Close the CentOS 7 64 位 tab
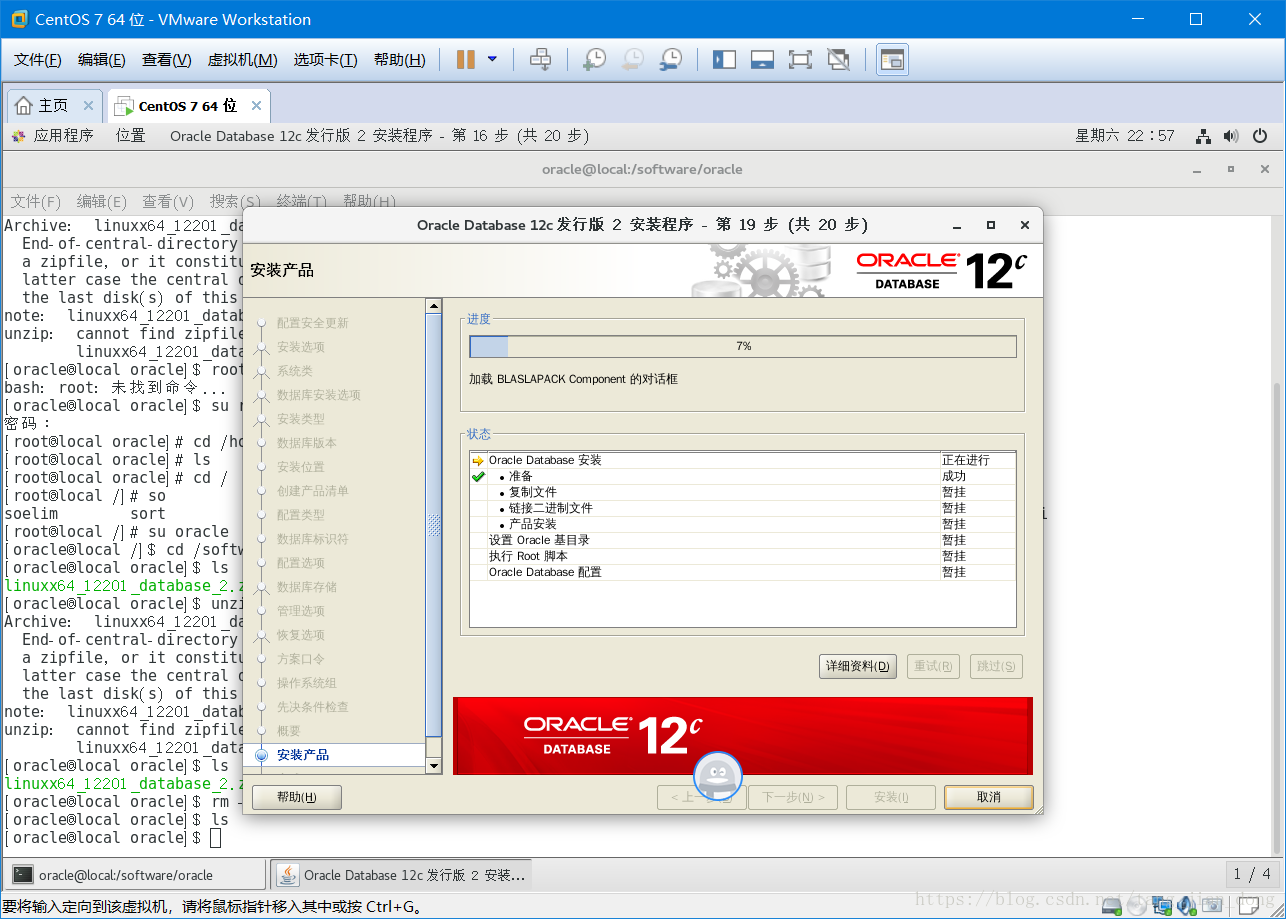Screen dimensions: 1286x919 coord(256,106)
